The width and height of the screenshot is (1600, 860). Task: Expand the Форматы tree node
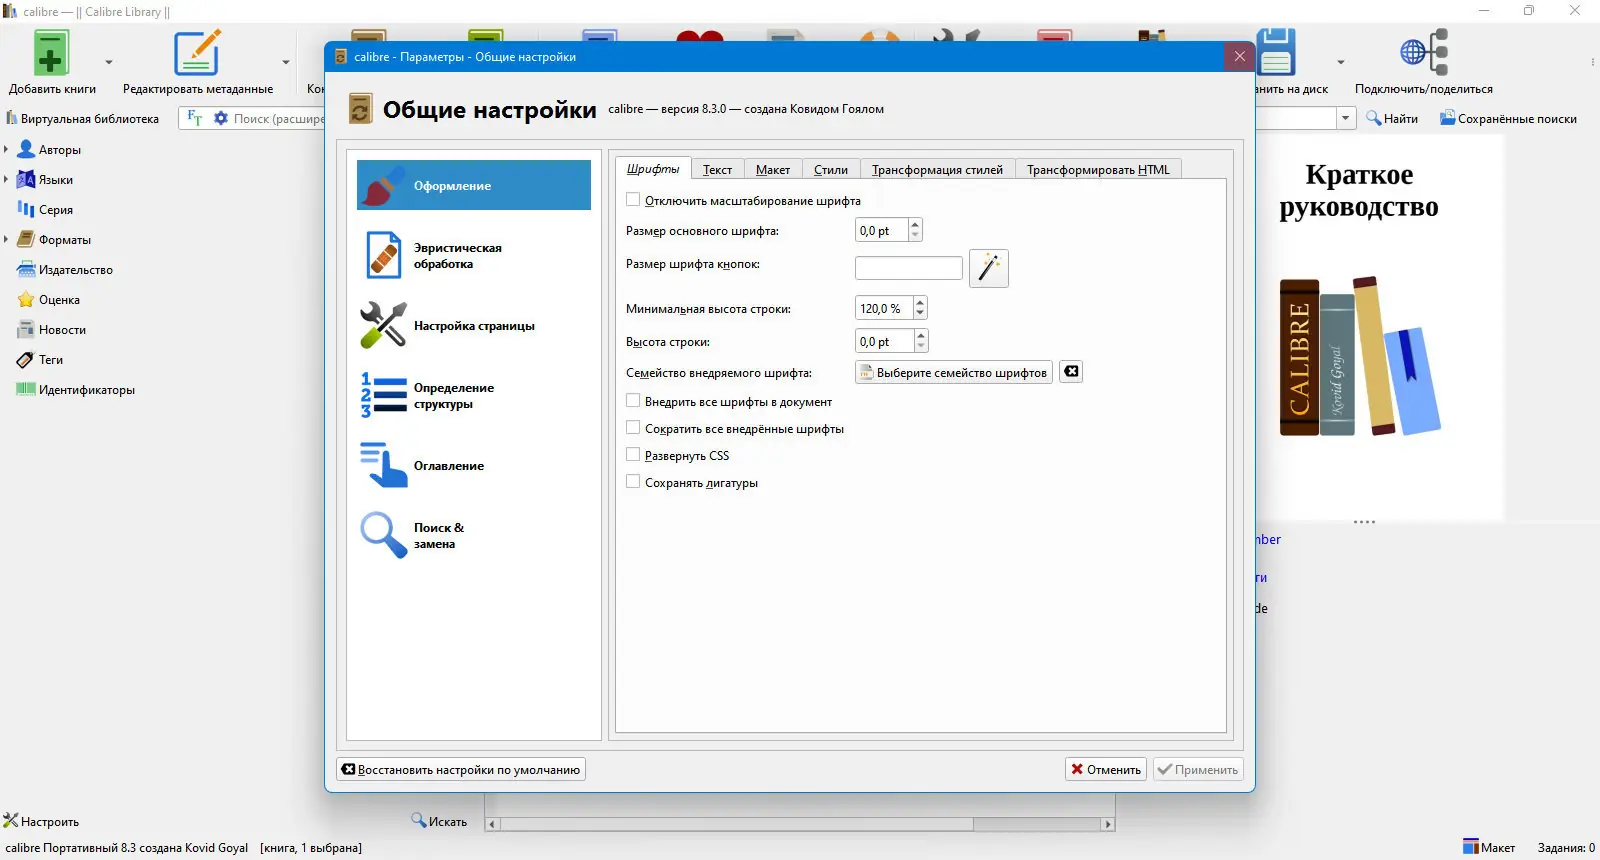6,240
